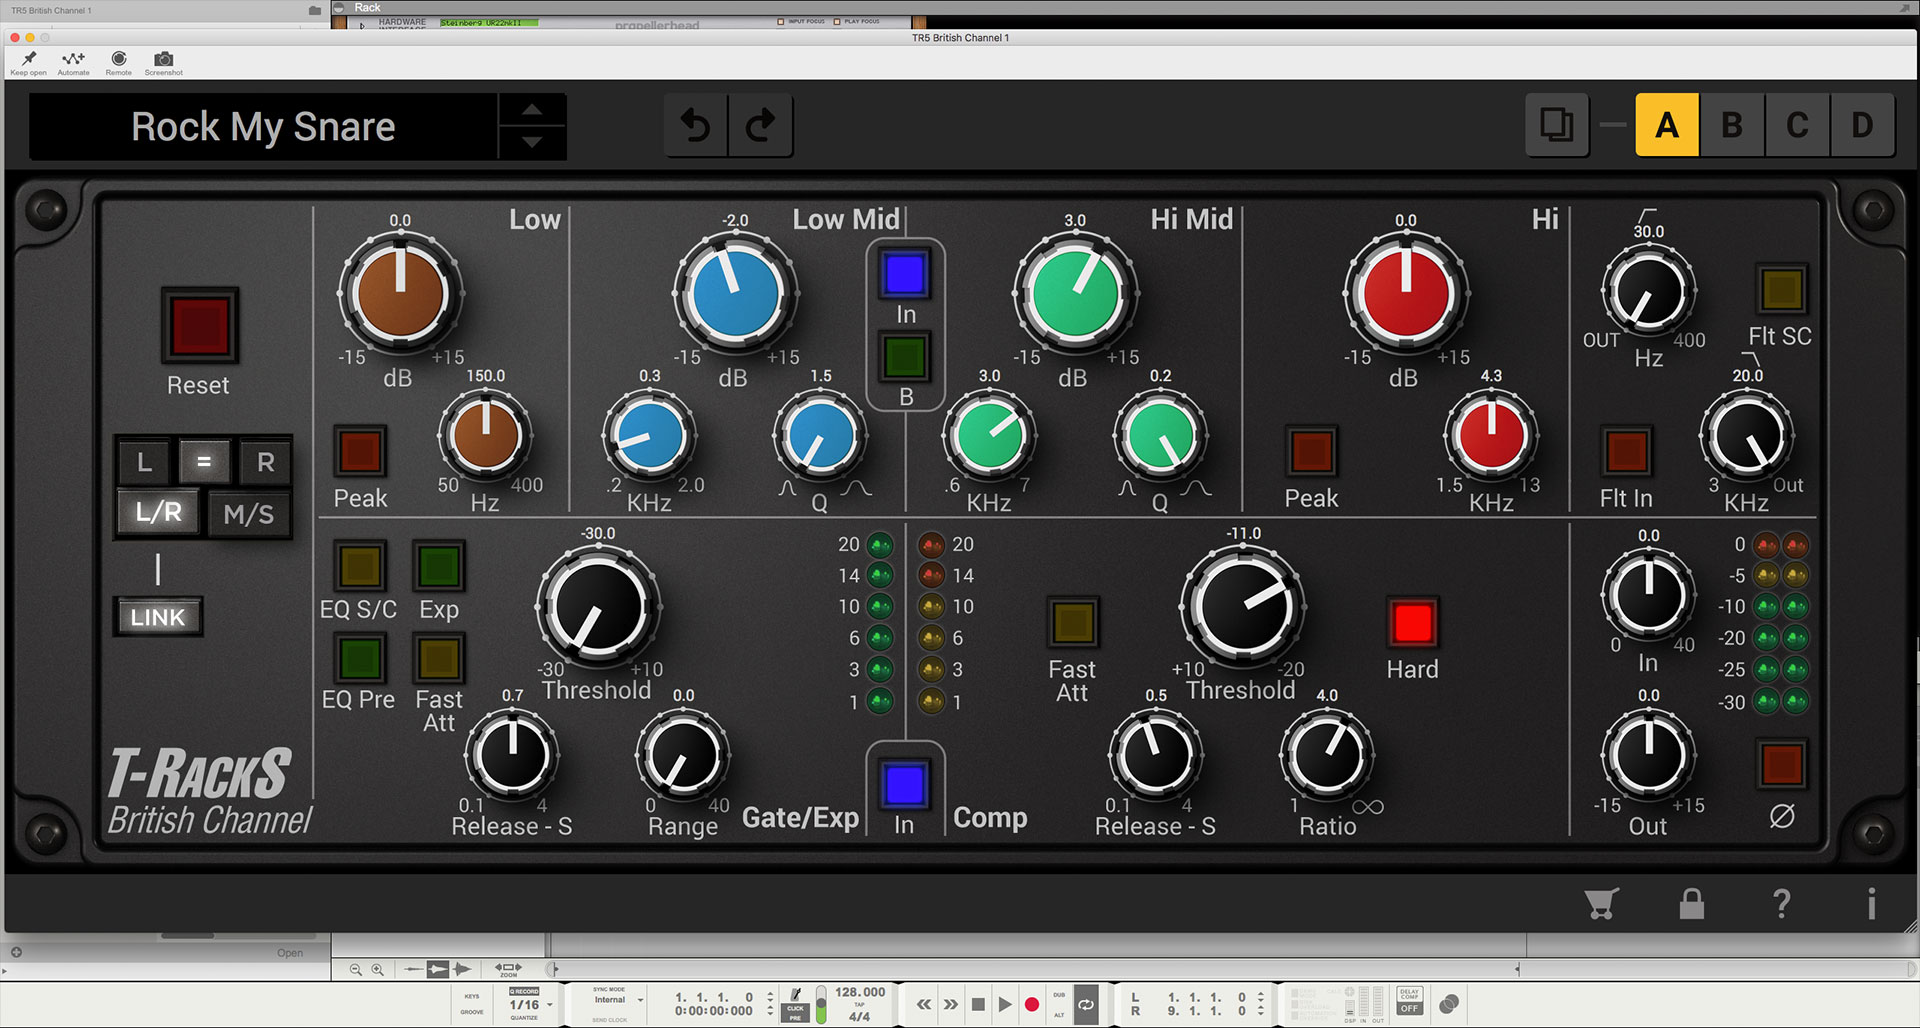Adjust the song position stepper arrows
The image size is (1920, 1028).
pyautogui.click(x=770, y=1004)
